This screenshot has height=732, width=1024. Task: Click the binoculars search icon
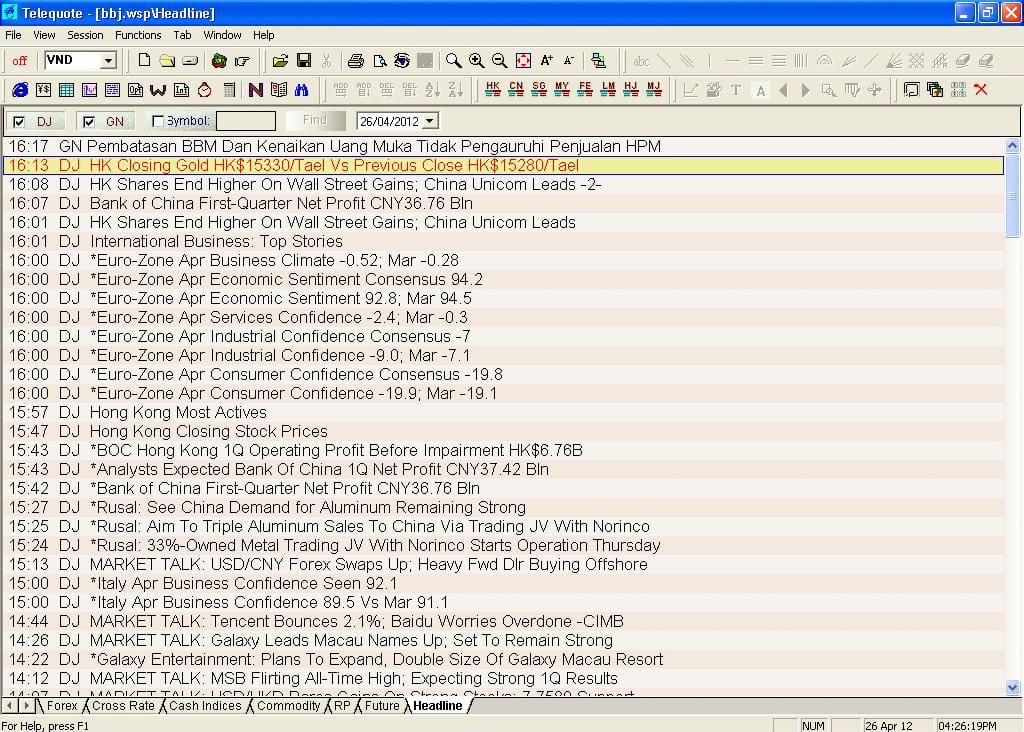301,90
